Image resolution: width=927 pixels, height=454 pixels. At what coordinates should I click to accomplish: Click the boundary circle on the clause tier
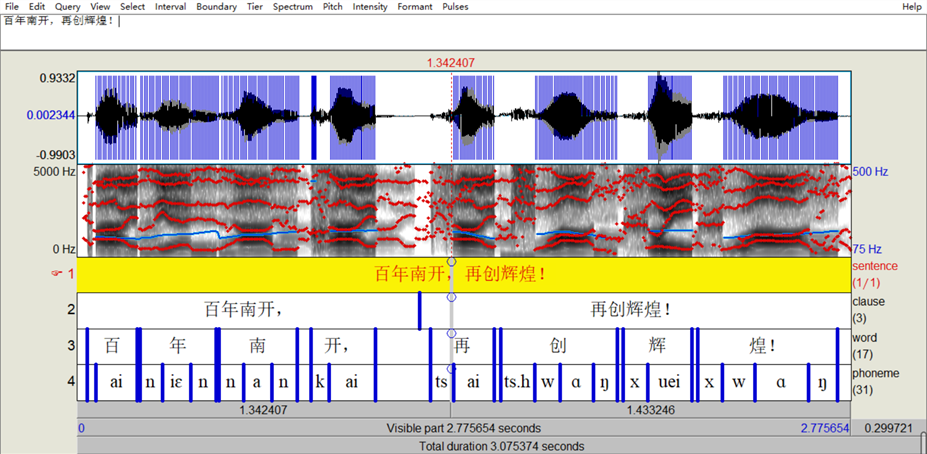coord(451,297)
